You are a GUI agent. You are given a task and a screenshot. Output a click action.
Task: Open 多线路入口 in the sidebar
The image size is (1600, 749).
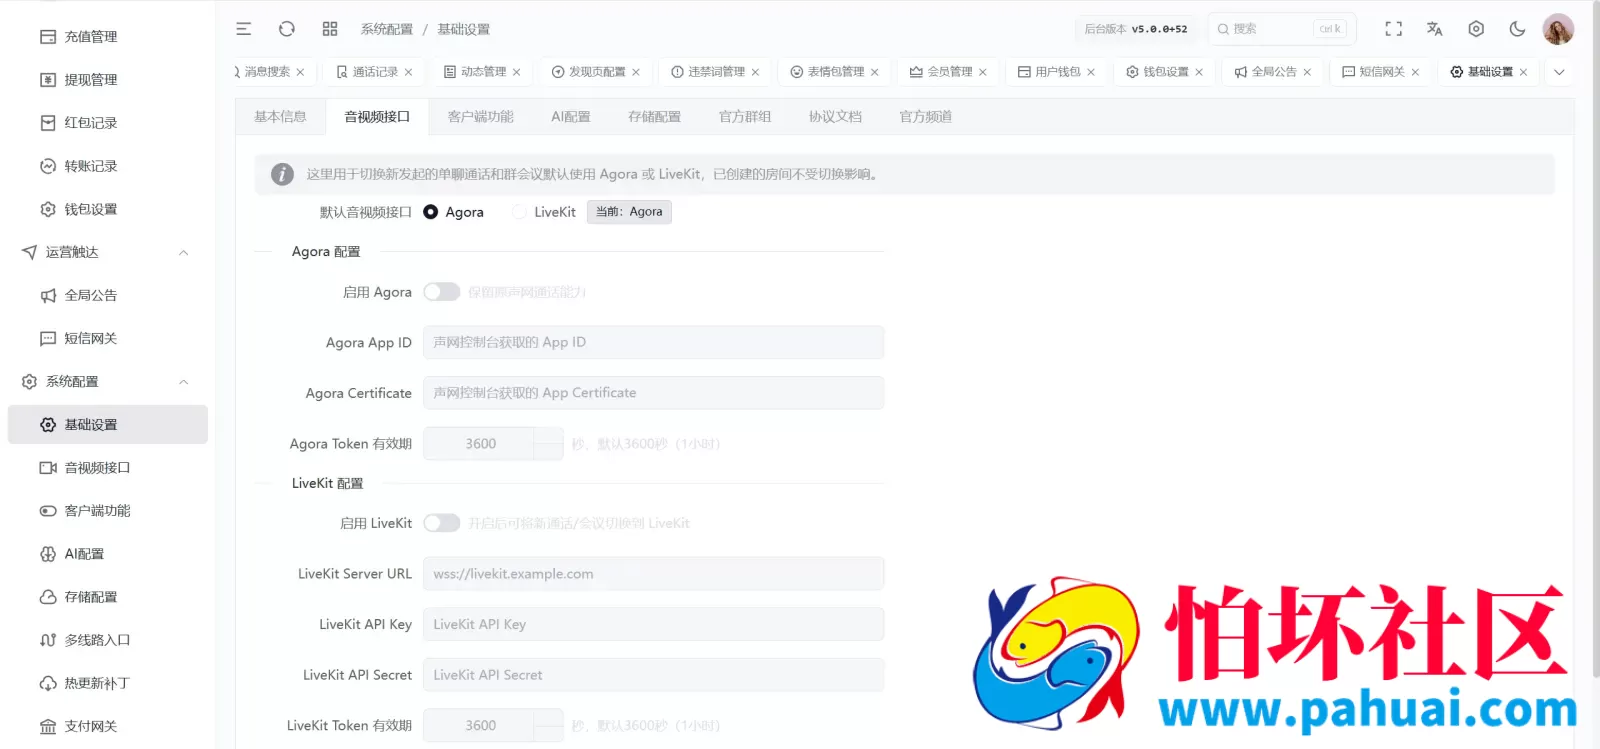click(x=108, y=639)
